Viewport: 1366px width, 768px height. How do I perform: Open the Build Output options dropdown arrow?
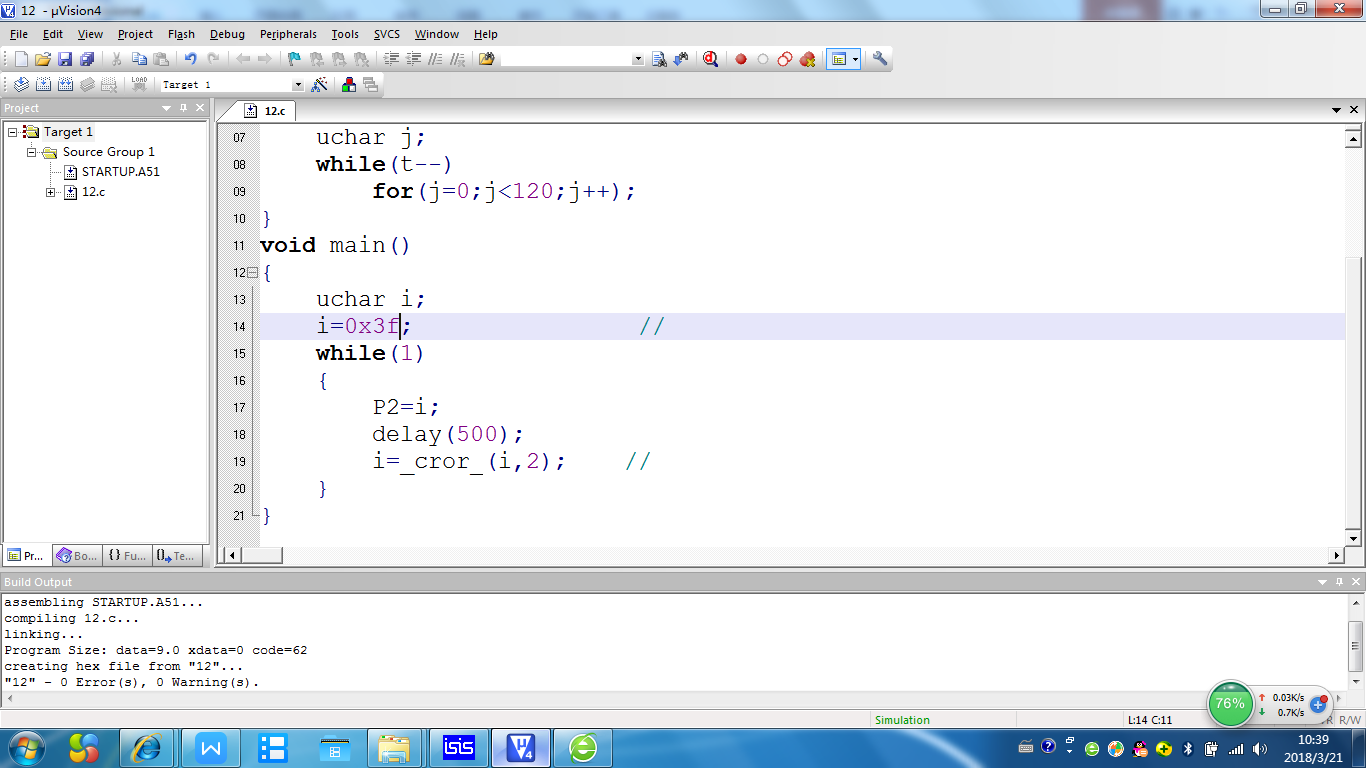tap(1321, 582)
